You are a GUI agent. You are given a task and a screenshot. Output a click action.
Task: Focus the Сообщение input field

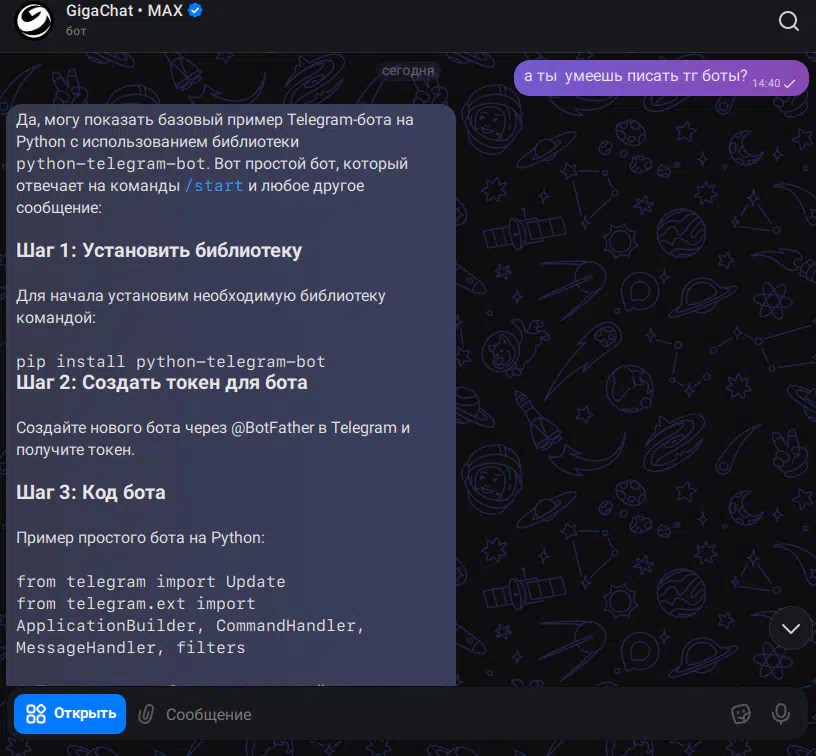point(442,714)
